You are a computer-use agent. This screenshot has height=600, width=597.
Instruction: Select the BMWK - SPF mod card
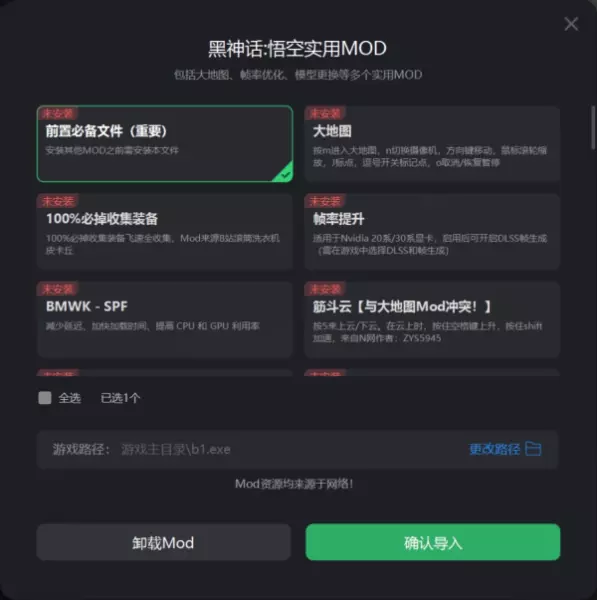(165, 320)
